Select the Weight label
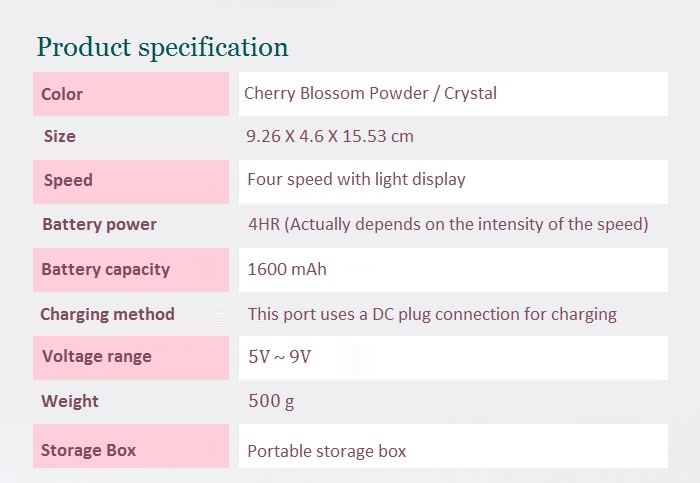 point(70,401)
